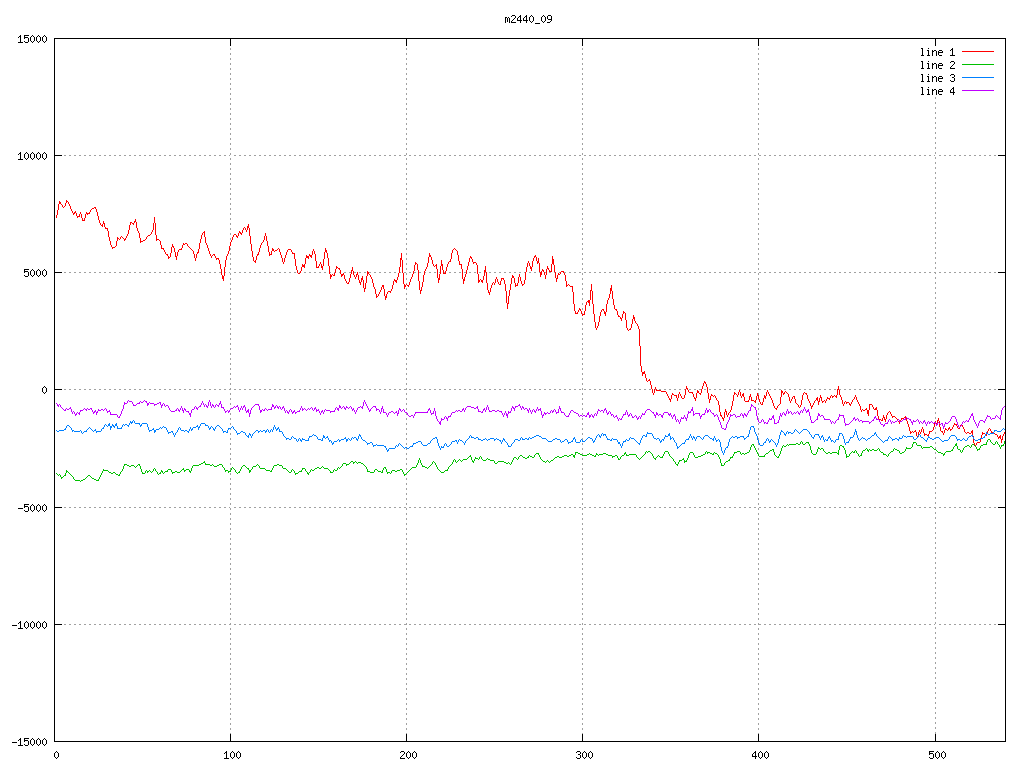Click the green line sample in legend
Viewport: 1024px width, 768px height.
(x=978, y=65)
